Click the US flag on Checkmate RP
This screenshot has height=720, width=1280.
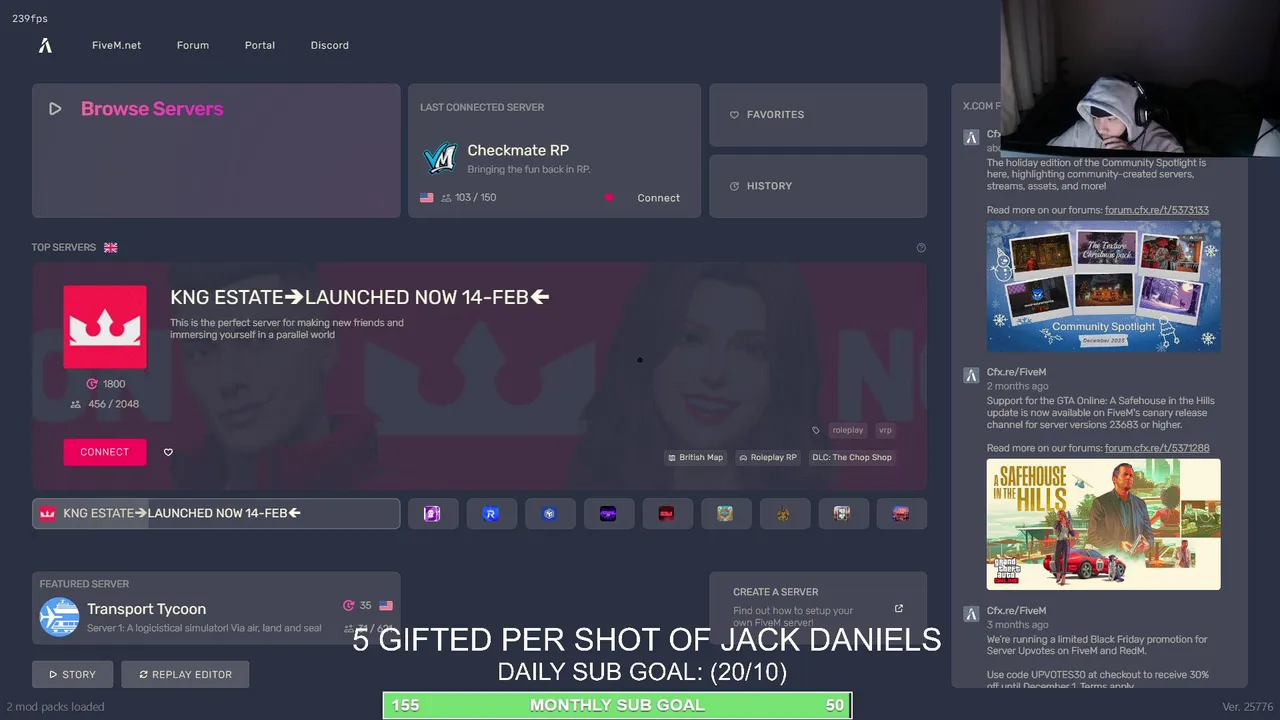(427, 198)
